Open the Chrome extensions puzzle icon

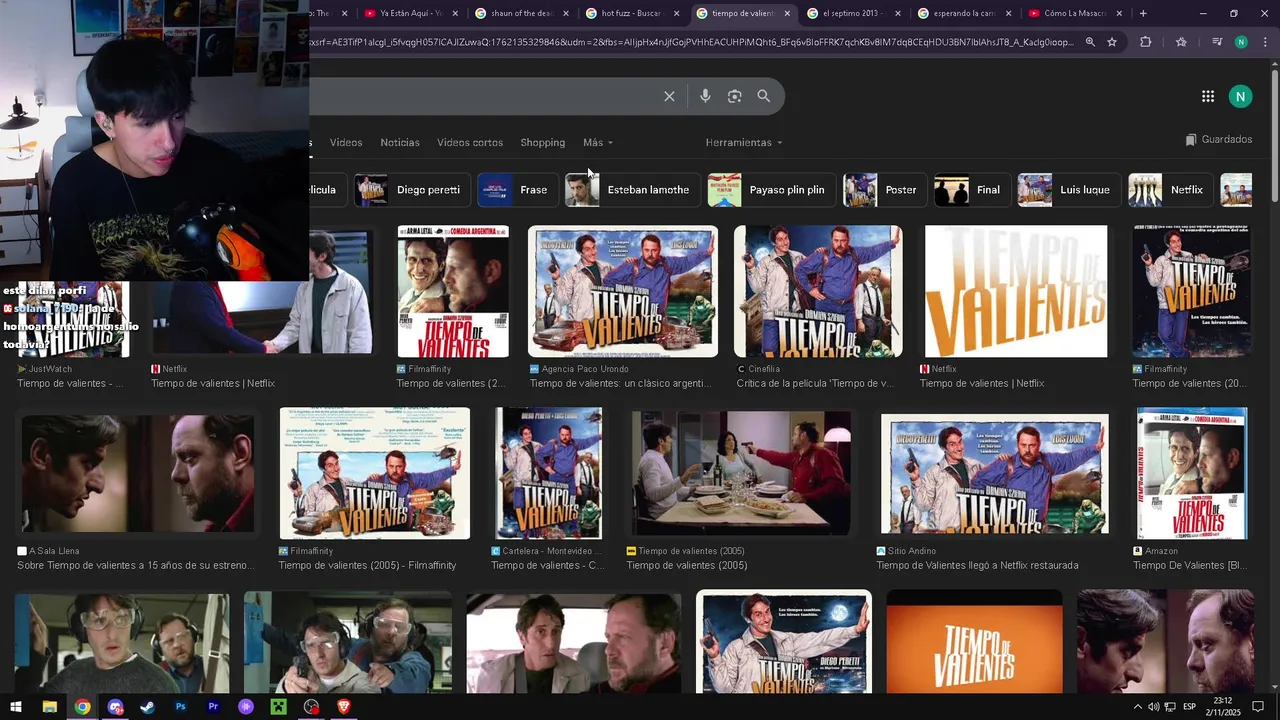[x=1146, y=42]
